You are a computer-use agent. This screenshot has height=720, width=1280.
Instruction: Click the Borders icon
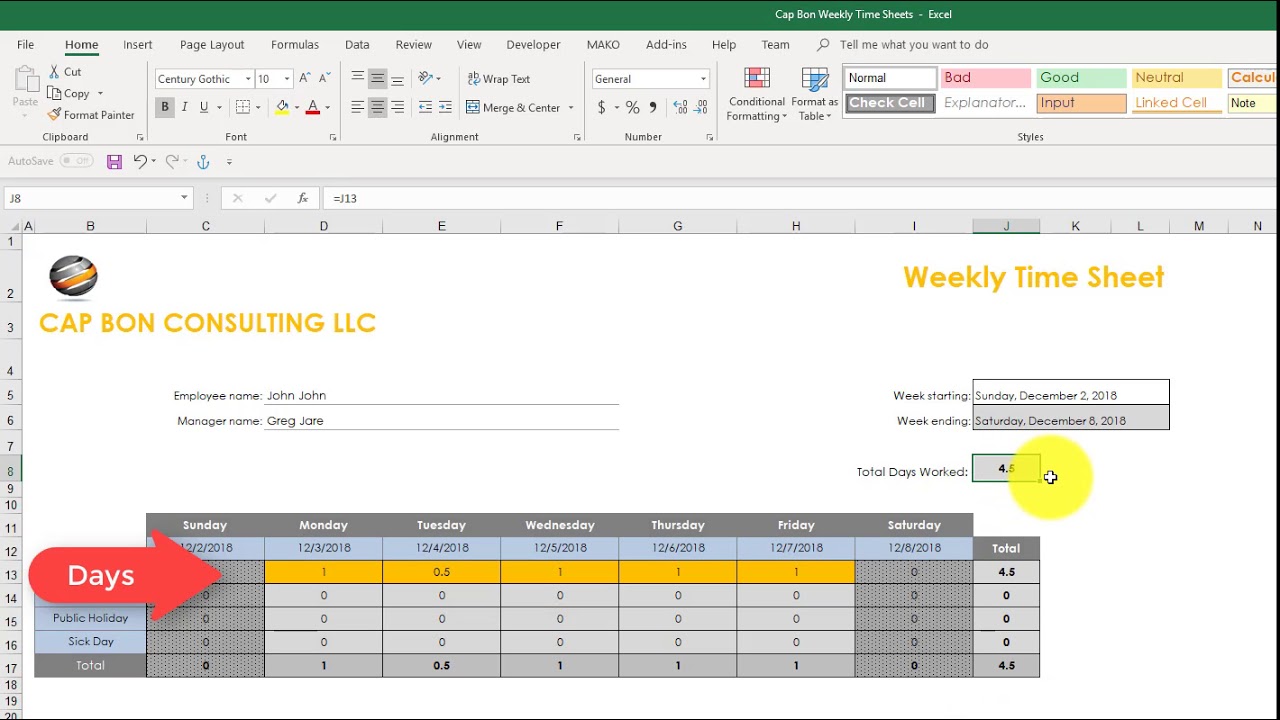tap(242, 107)
